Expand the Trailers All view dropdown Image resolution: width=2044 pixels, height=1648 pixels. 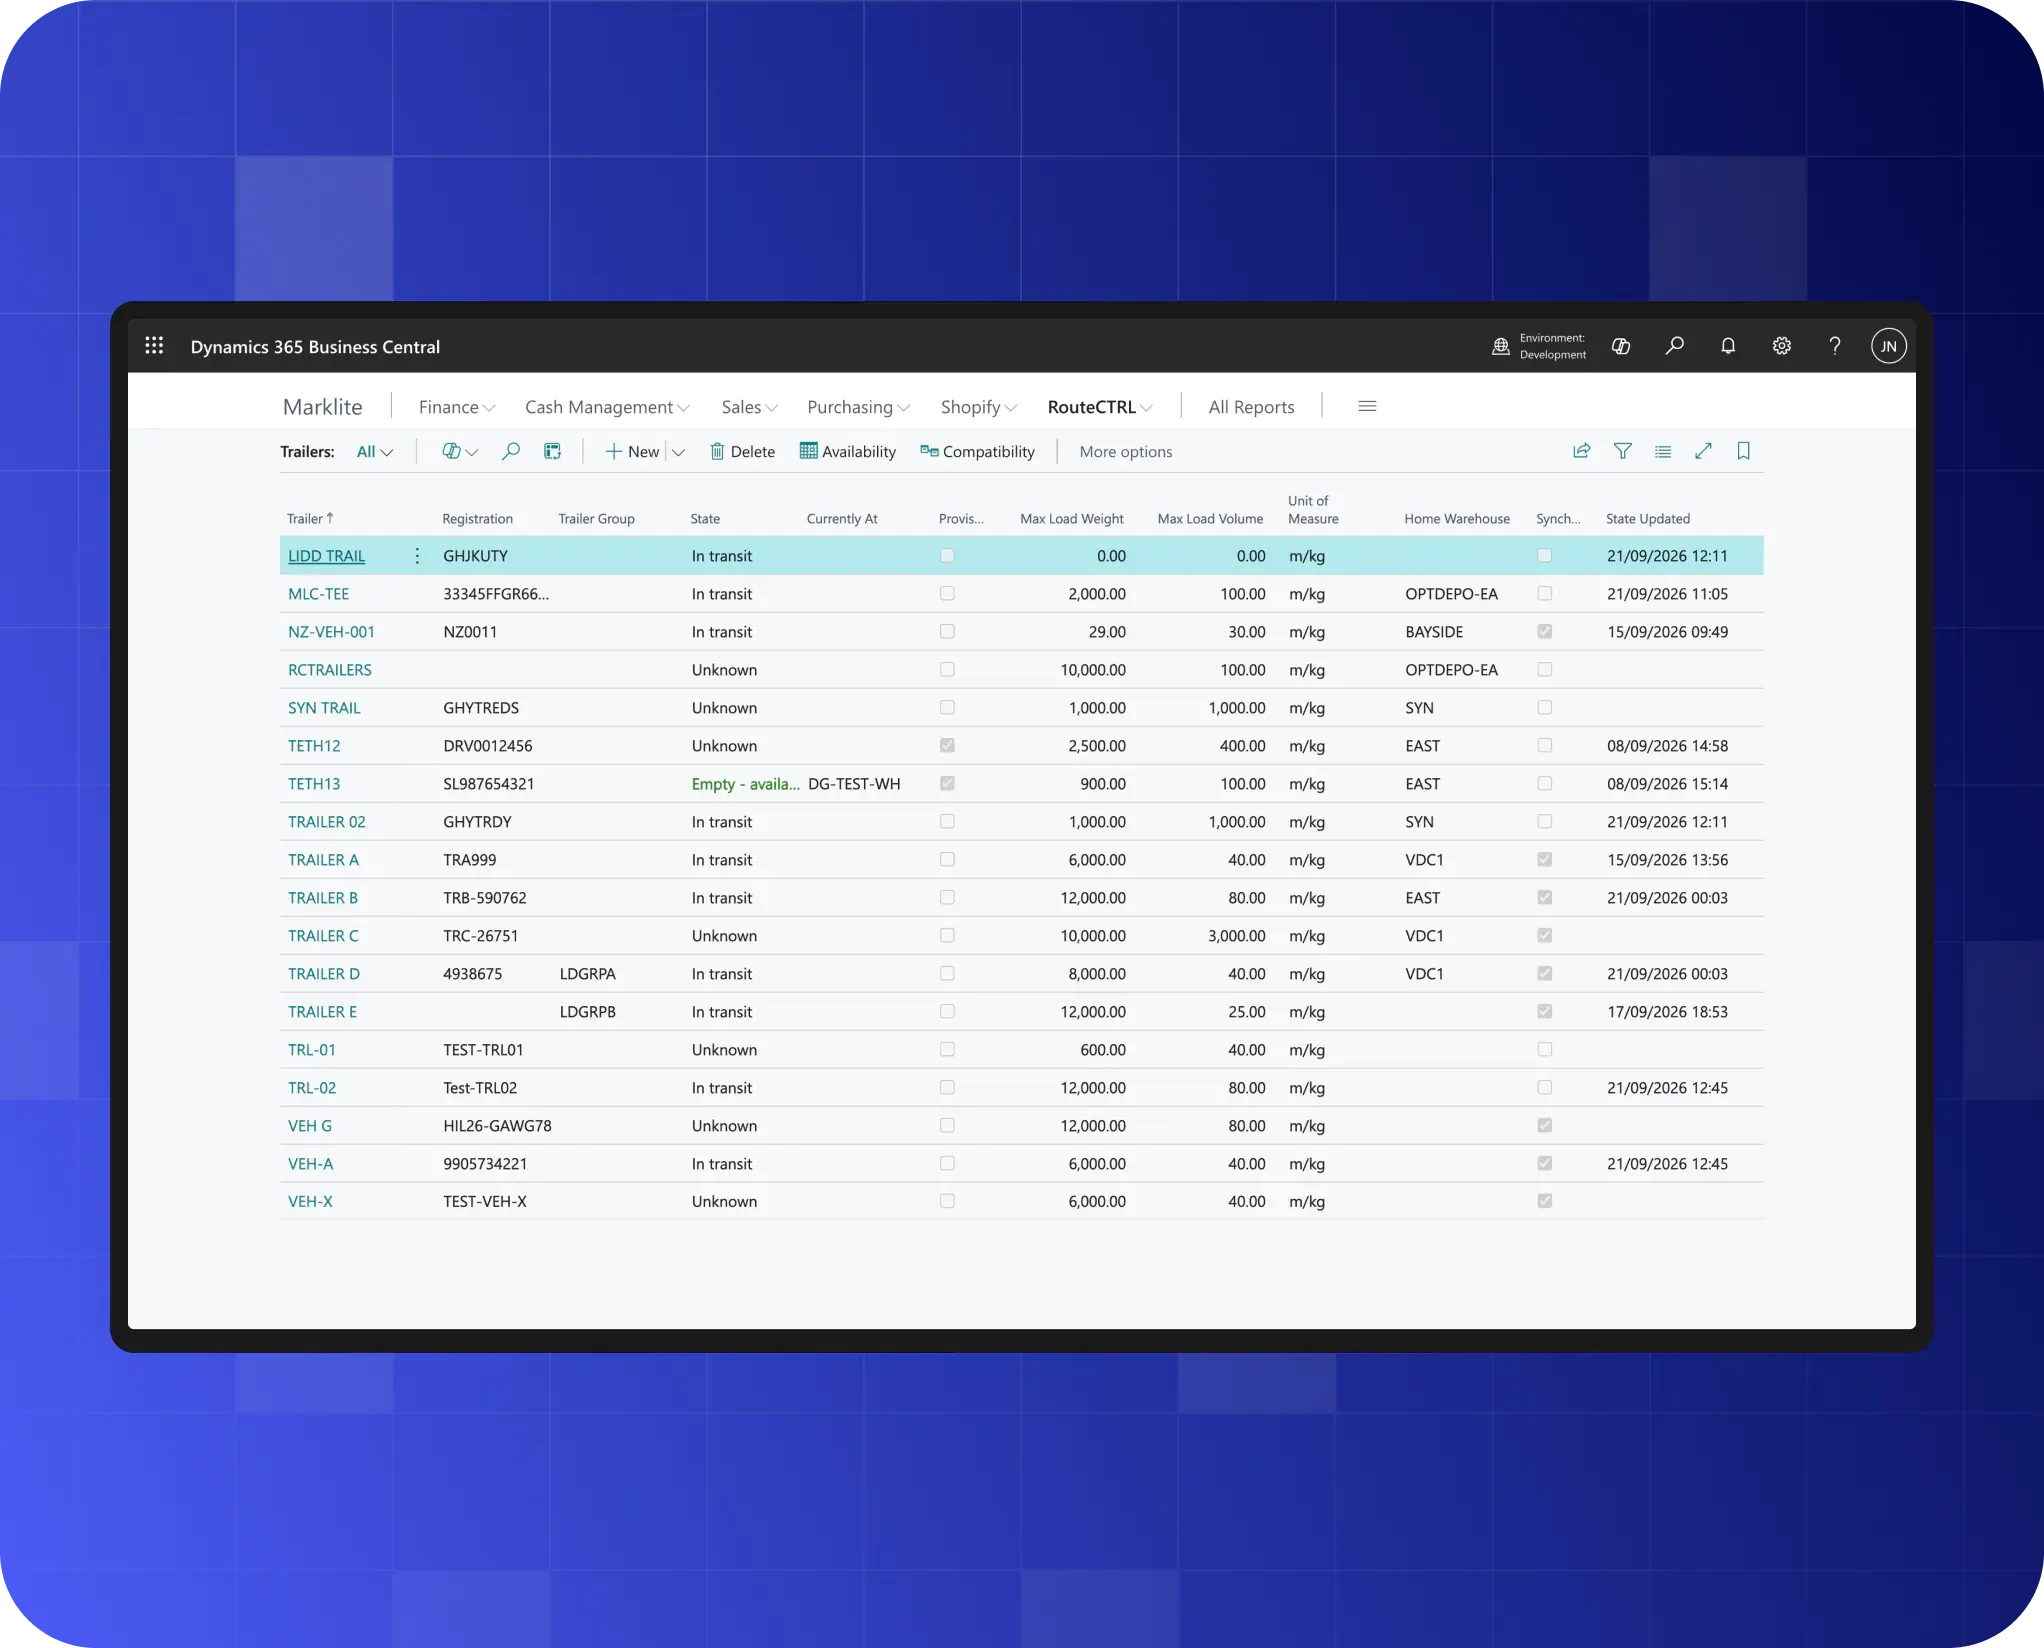[x=375, y=452]
